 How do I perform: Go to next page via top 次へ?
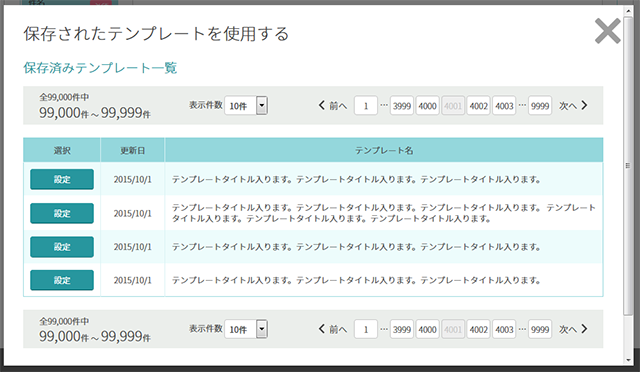pyautogui.click(x=573, y=106)
